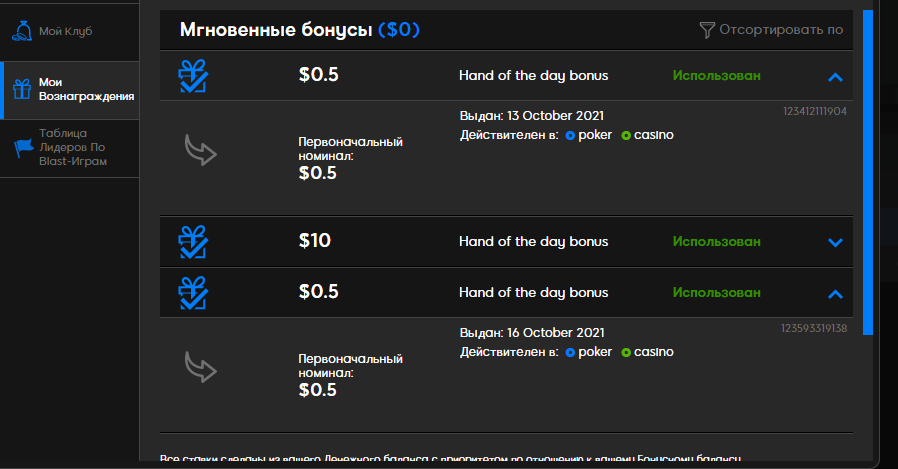
Task: Click the arrow icon under 13 October bonus
Action: coord(200,150)
